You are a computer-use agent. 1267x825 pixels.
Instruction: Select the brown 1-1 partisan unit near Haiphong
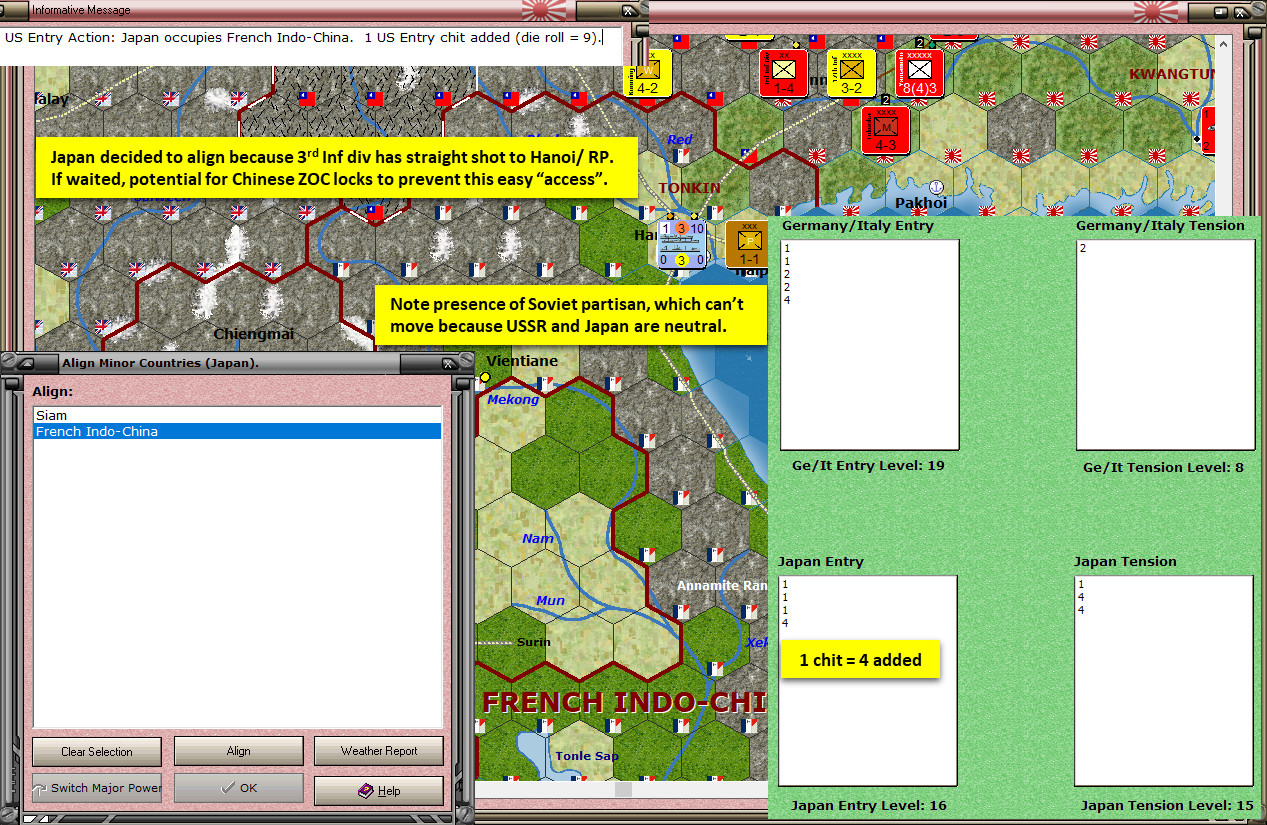coord(748,245)
